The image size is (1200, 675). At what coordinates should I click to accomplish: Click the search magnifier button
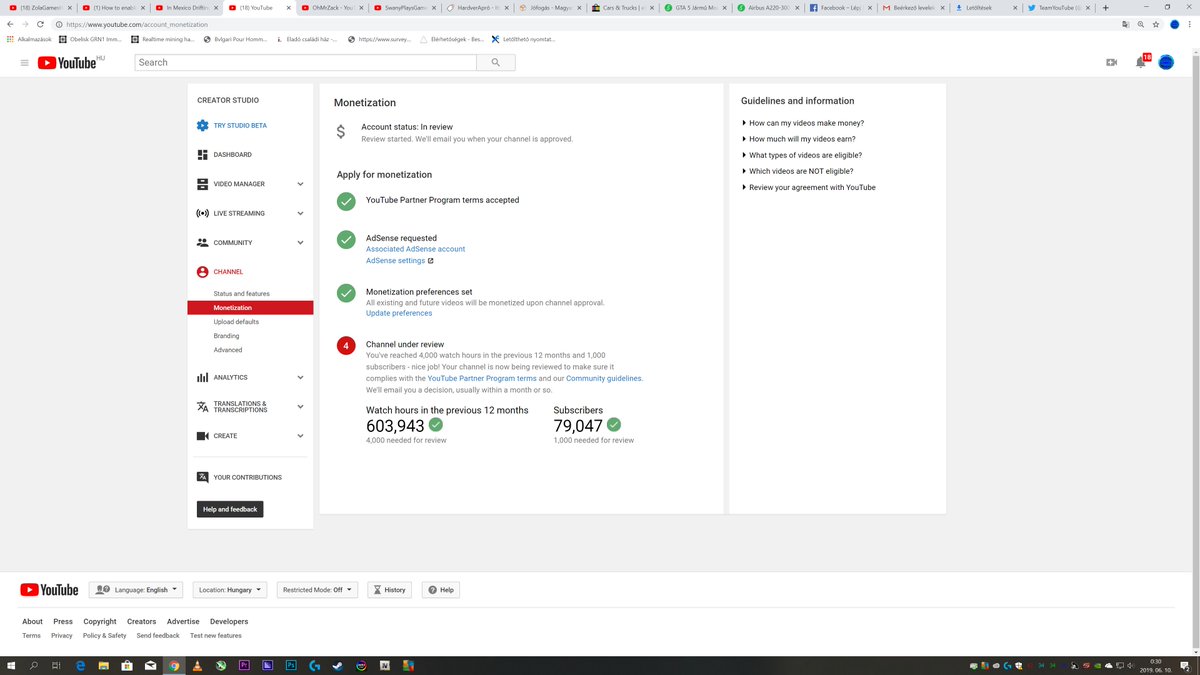[x=496, y=62]
